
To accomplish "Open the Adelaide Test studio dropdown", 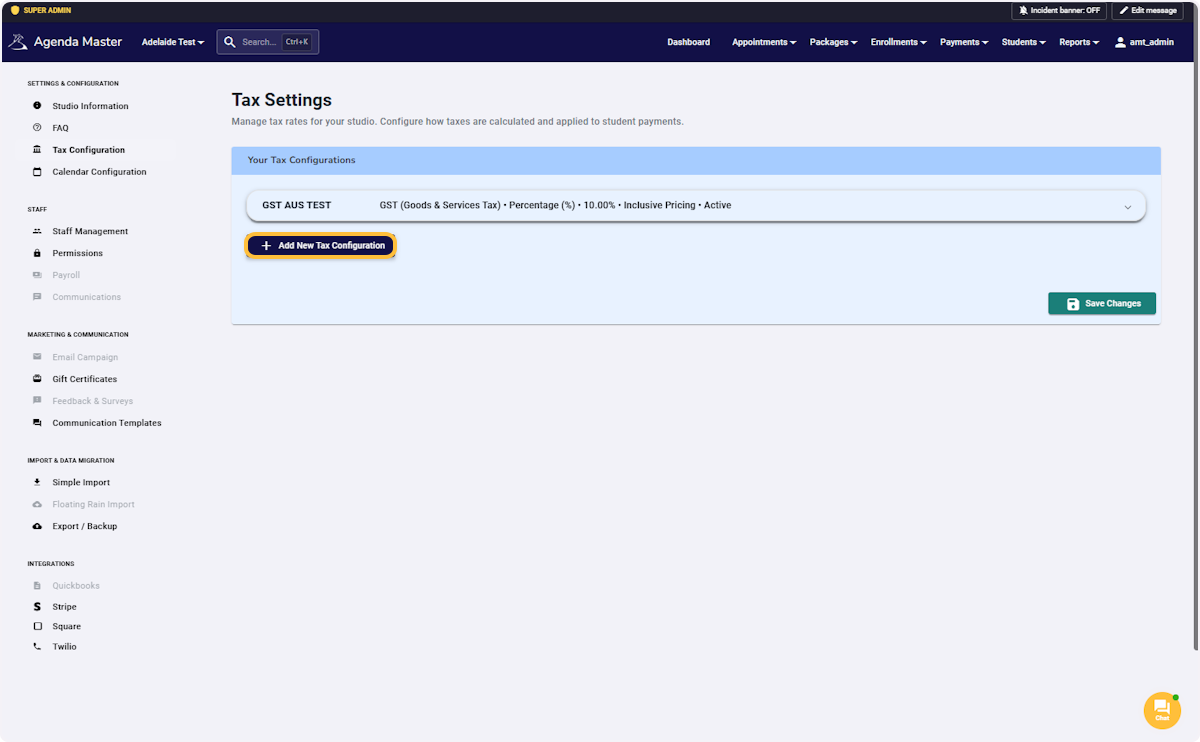I will pos(173,42).
